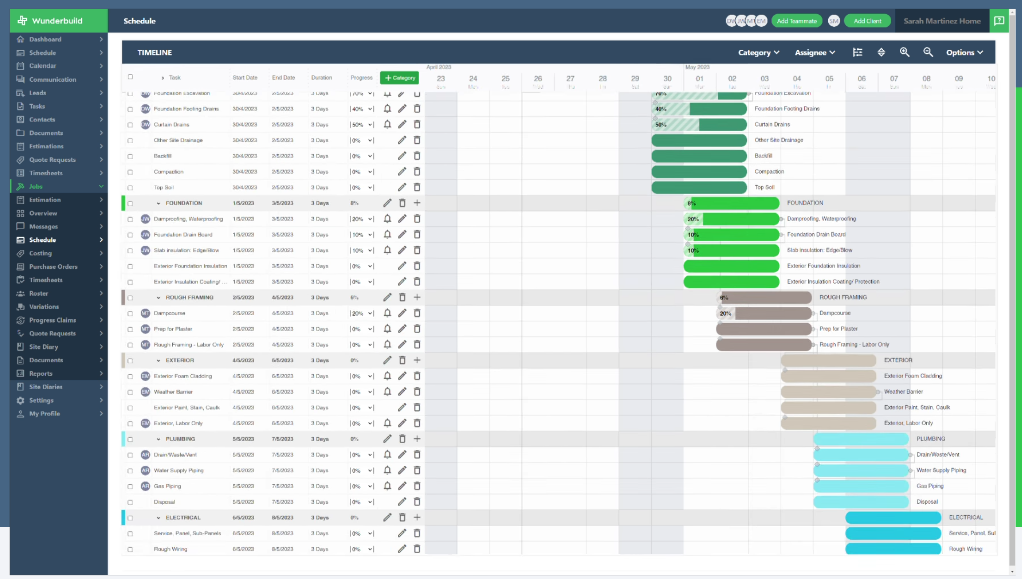
Task: Click plus icon on PLUMBING category row
Action: (x=417, y=439)
